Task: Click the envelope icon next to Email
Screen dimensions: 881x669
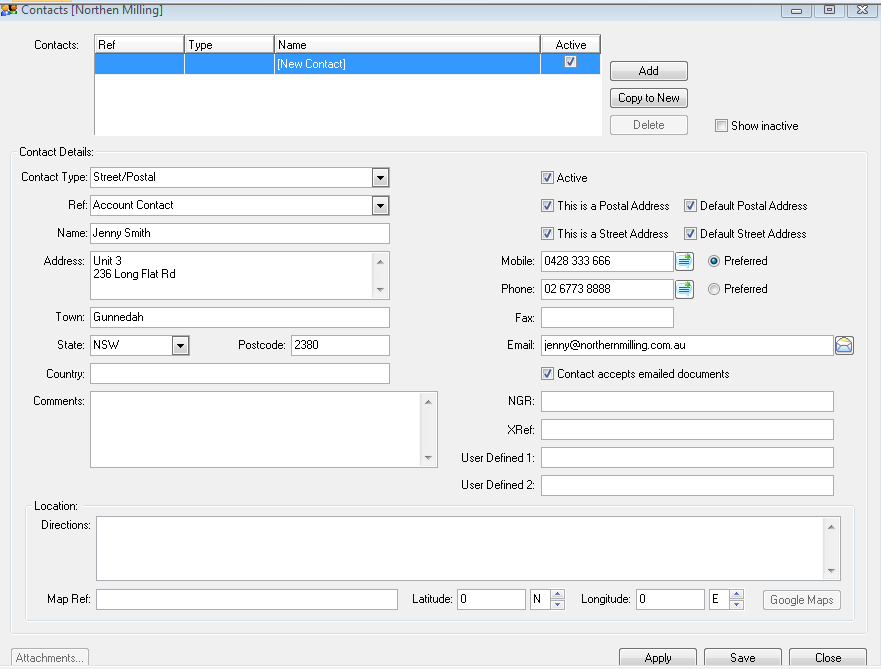Action: tap(844, 345)
